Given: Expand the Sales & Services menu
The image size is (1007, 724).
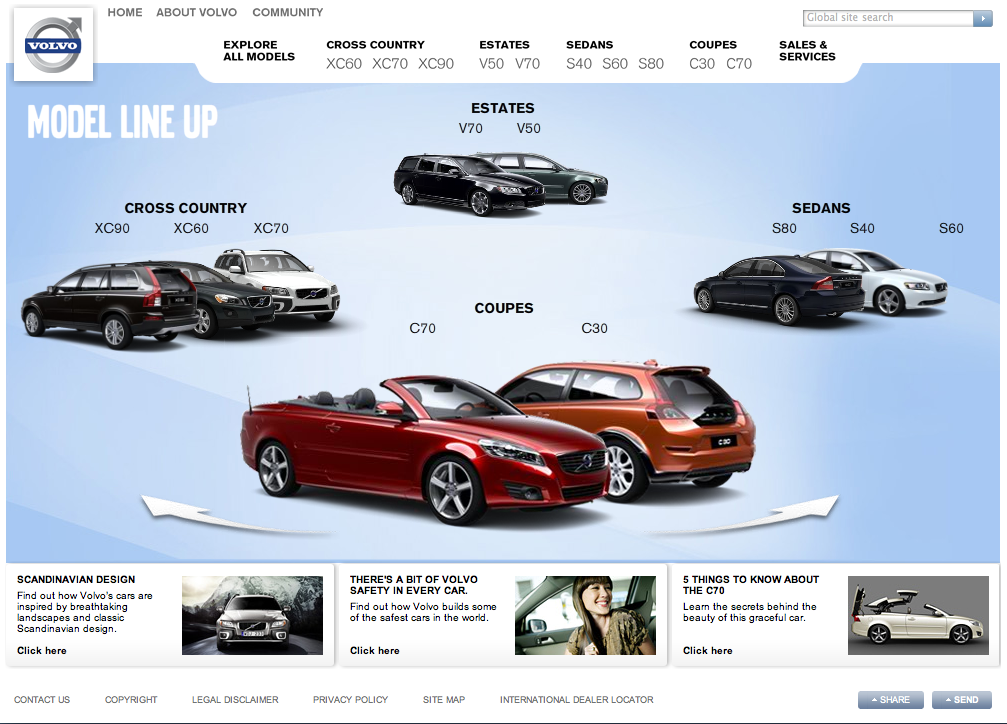Looking at the screenshot, I should [806, 51].
